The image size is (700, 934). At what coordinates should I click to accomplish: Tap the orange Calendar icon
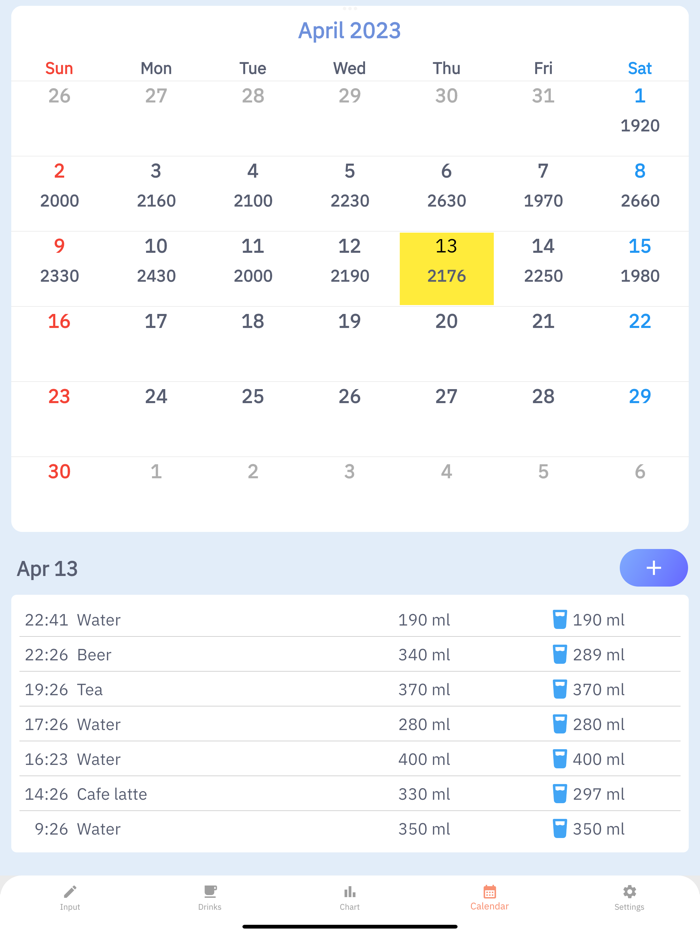click(x=489, y=891)
